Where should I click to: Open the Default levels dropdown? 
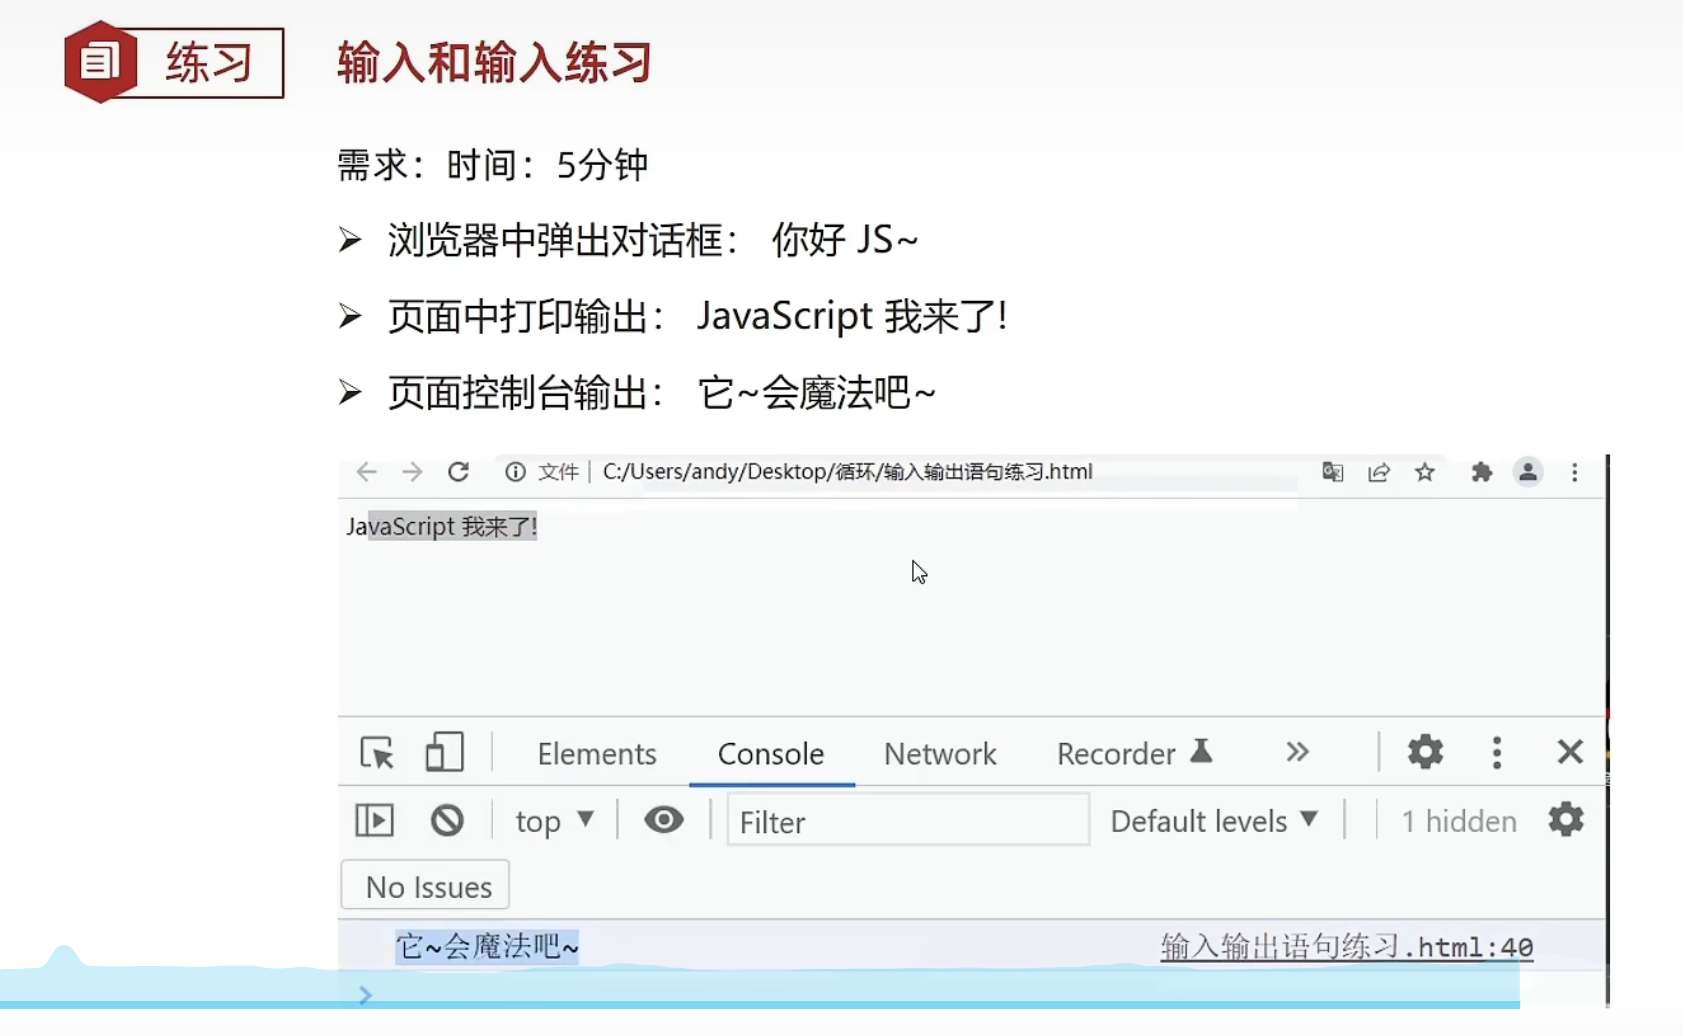pos(1213,819)
